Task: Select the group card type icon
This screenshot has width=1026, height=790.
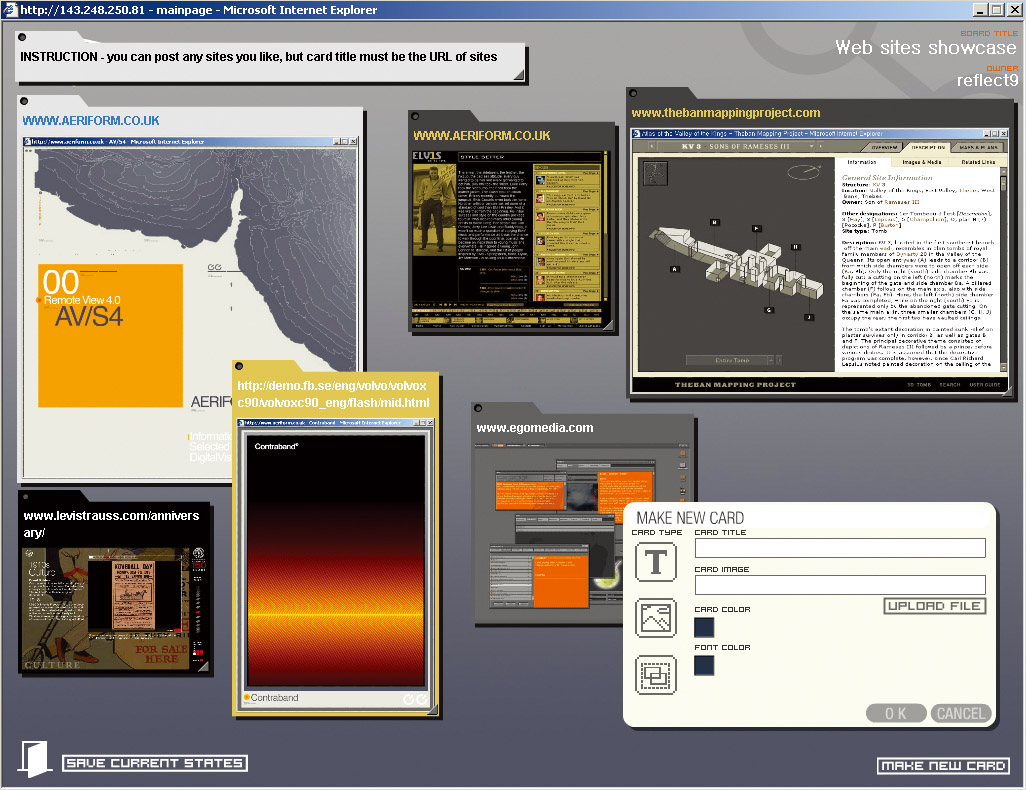Action: click(x=655, y=675)
